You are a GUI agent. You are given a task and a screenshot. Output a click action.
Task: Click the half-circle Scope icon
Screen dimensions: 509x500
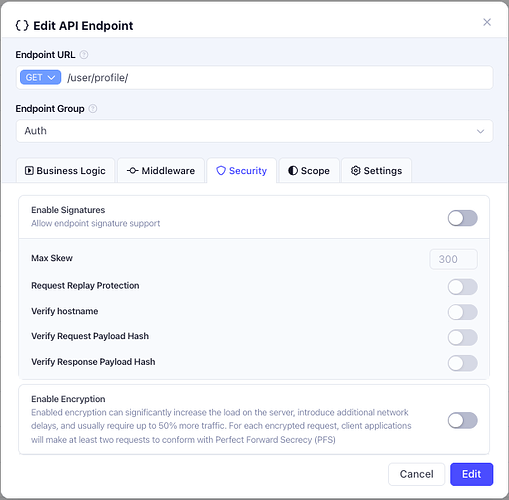click(x=293, y=171)
